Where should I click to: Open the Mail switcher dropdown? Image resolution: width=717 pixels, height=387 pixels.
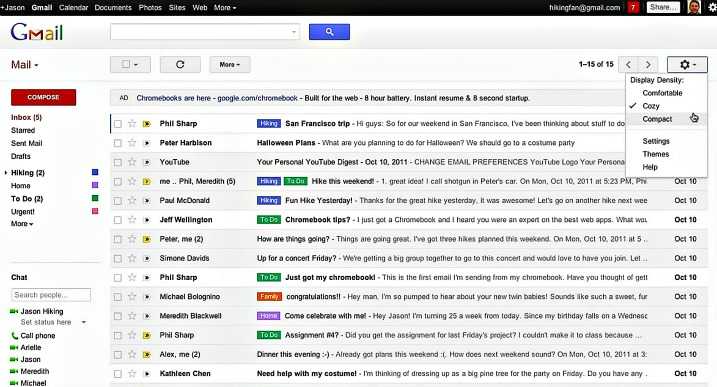25,65
